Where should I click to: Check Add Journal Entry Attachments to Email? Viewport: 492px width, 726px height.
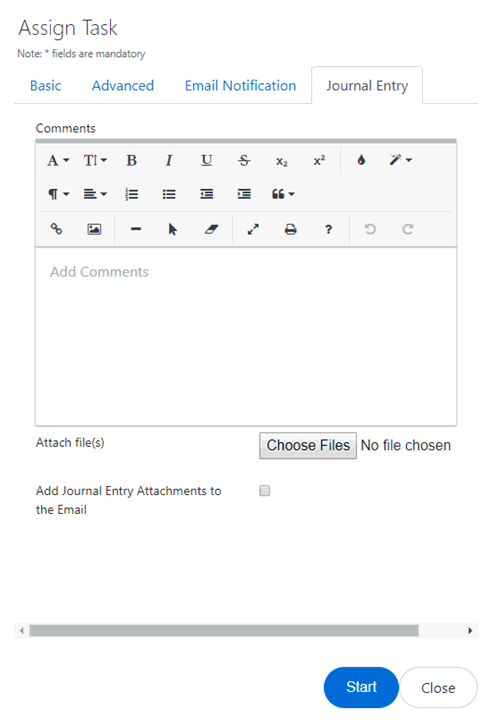pos(265,491)
